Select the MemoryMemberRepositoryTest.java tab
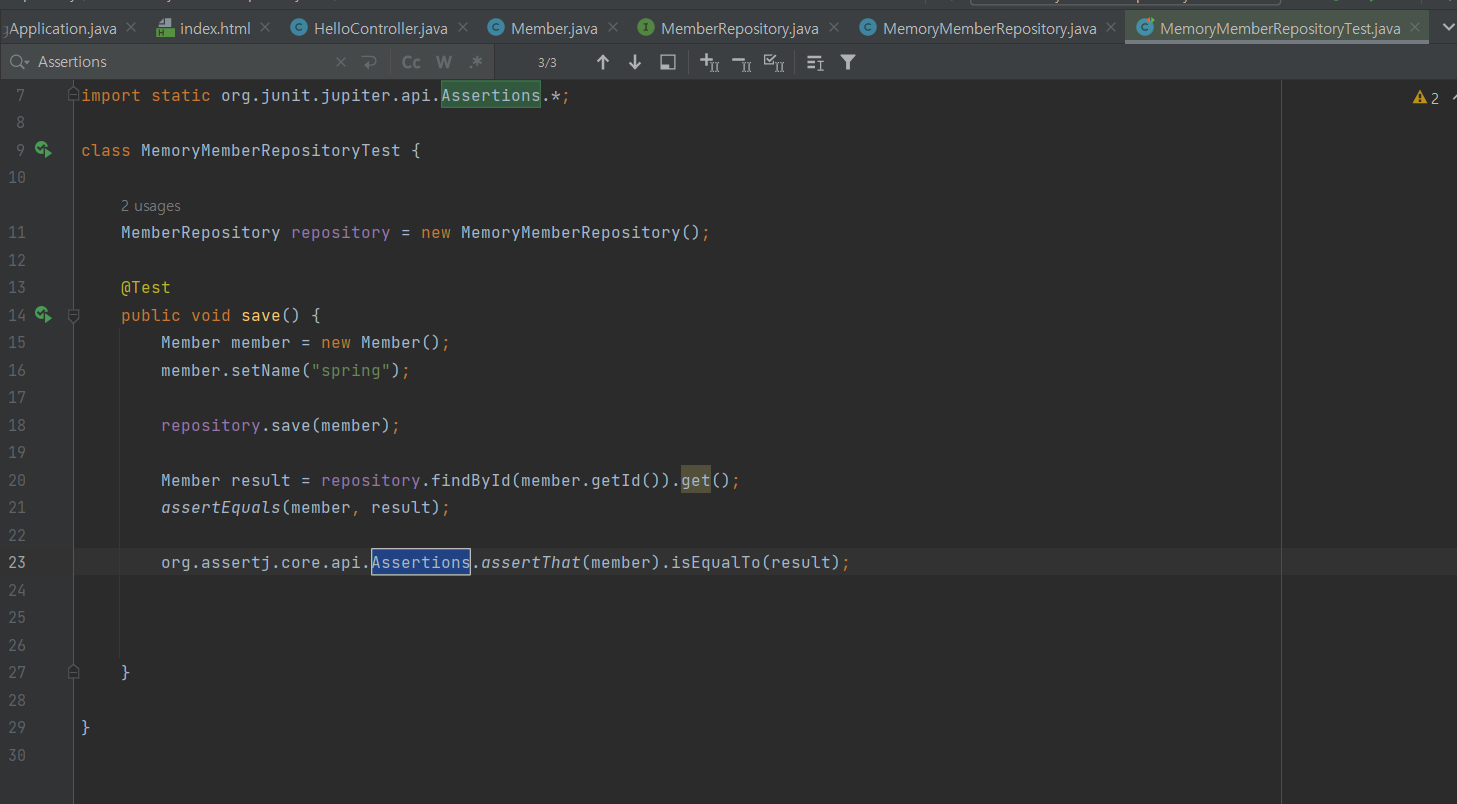The image size is (1457, 804). 1279,28
